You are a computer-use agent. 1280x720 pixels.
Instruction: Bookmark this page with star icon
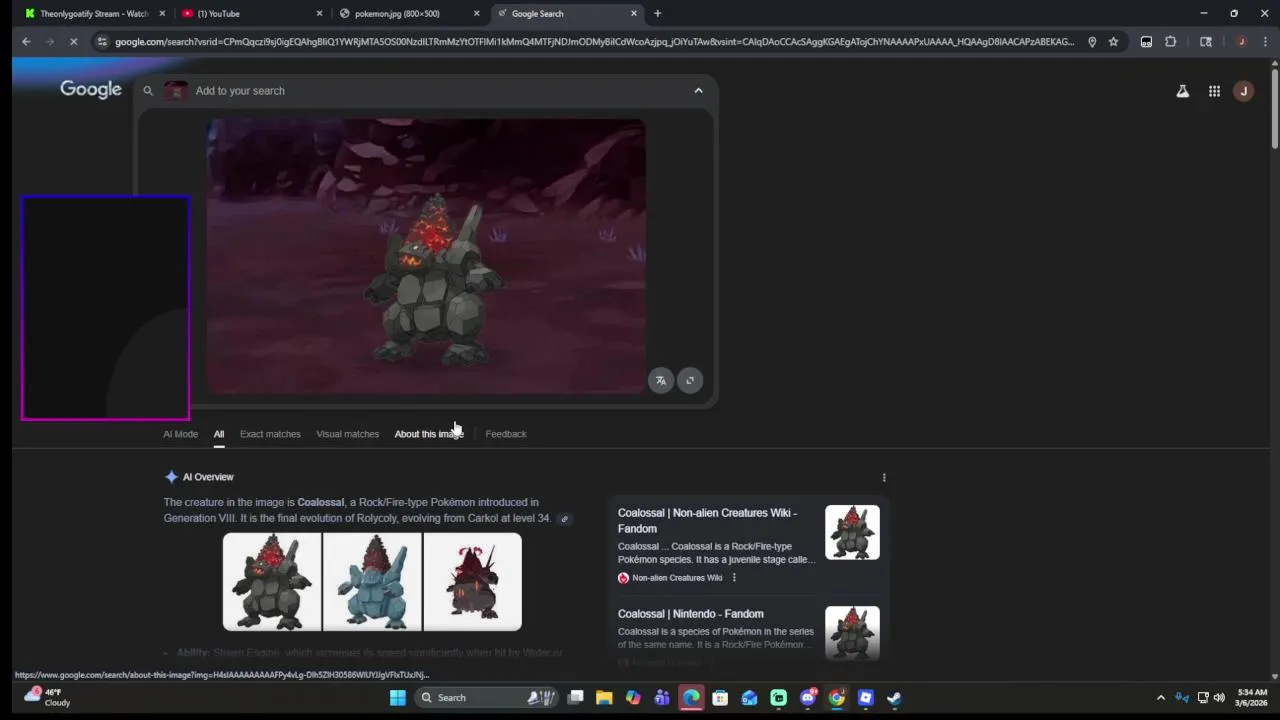[x=1113, y=42]
